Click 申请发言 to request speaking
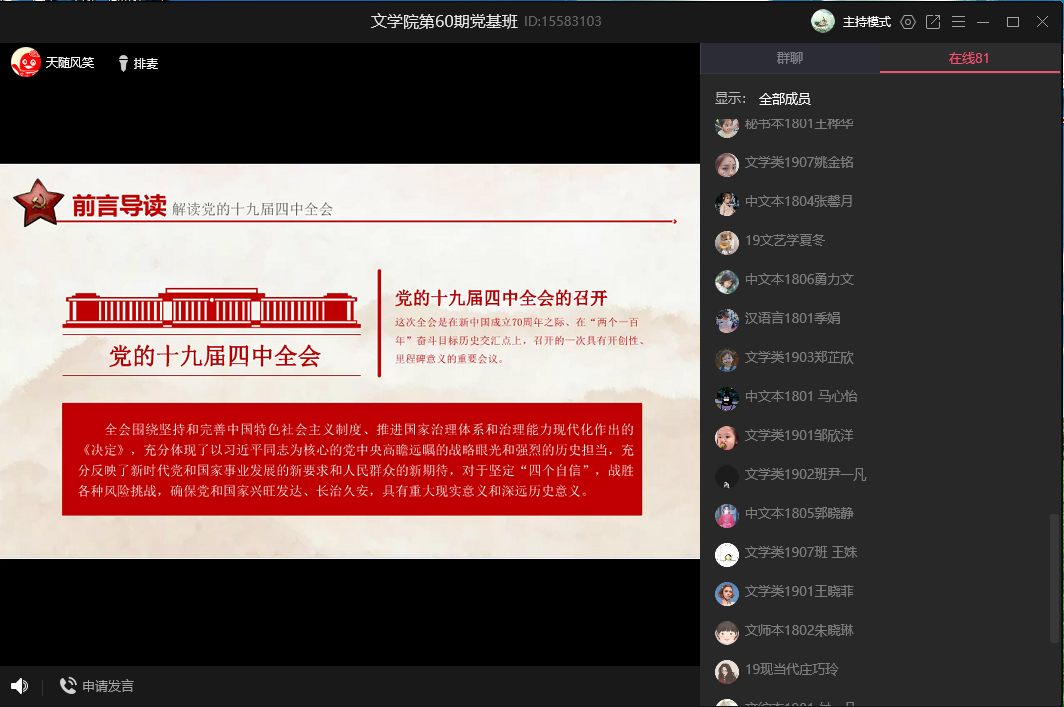 (x=108, y=686)
